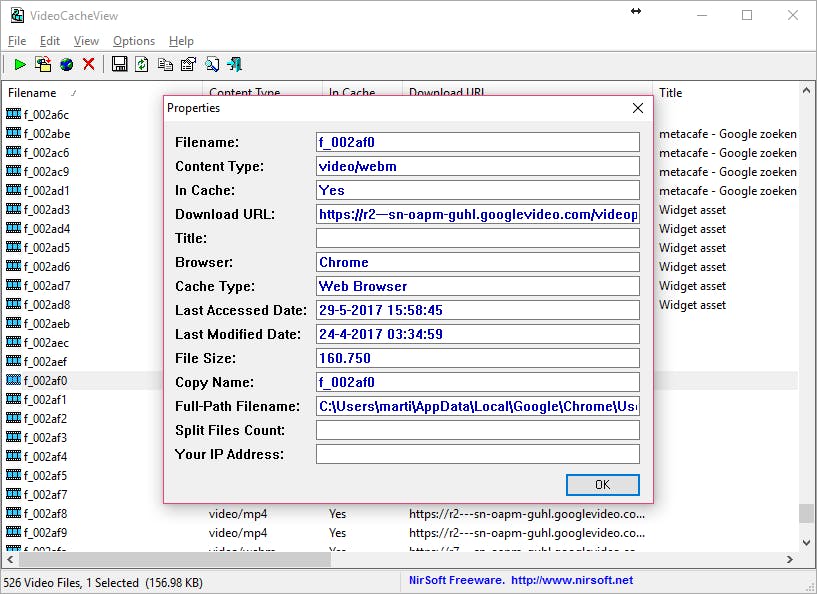Click the Refresh toolbar icon
The height and width of the screenshot is (594, 817).
tap(142, 65)
